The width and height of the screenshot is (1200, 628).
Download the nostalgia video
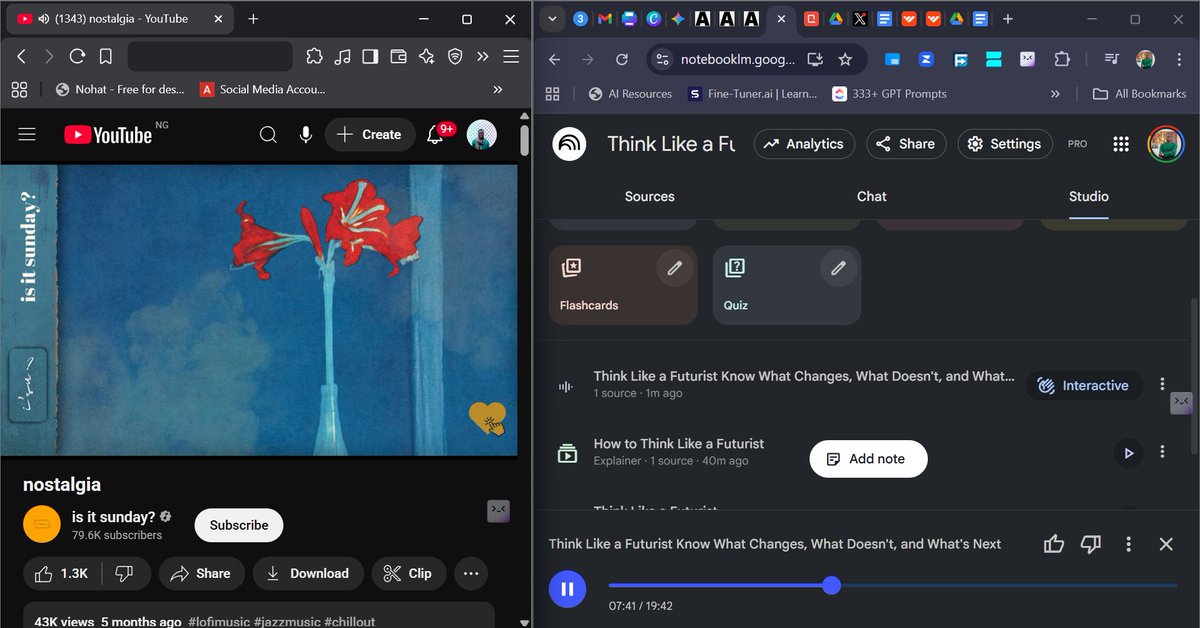(308, 573)
